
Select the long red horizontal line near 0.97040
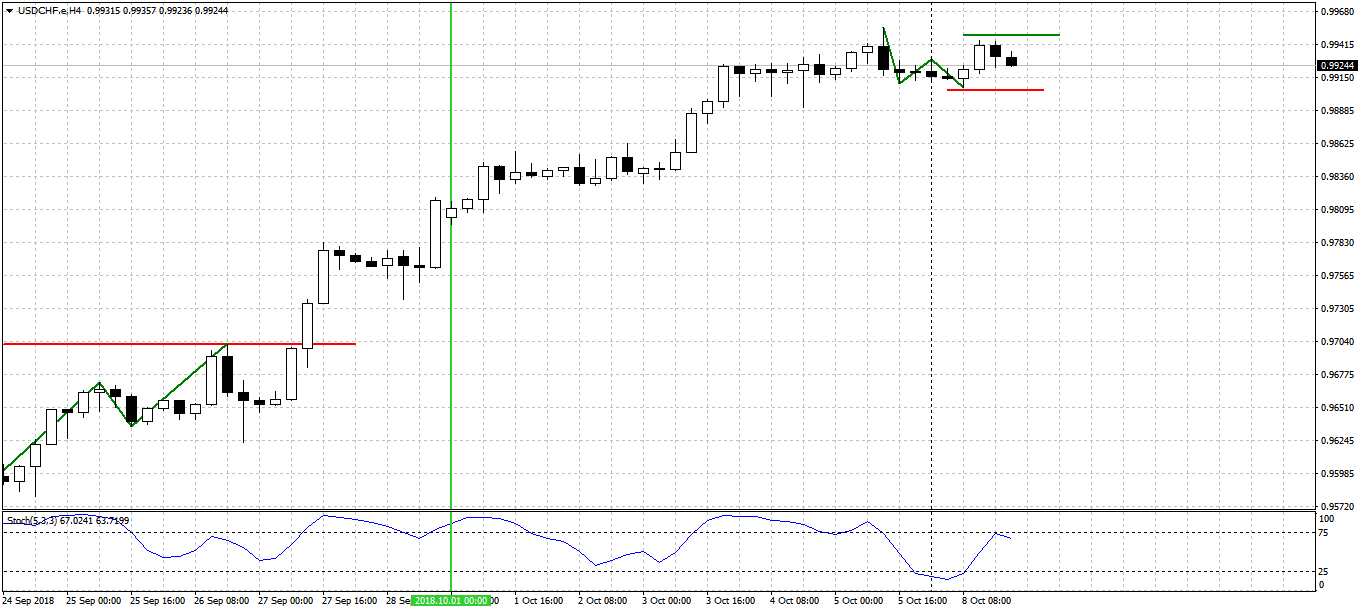tap(180, 344)
